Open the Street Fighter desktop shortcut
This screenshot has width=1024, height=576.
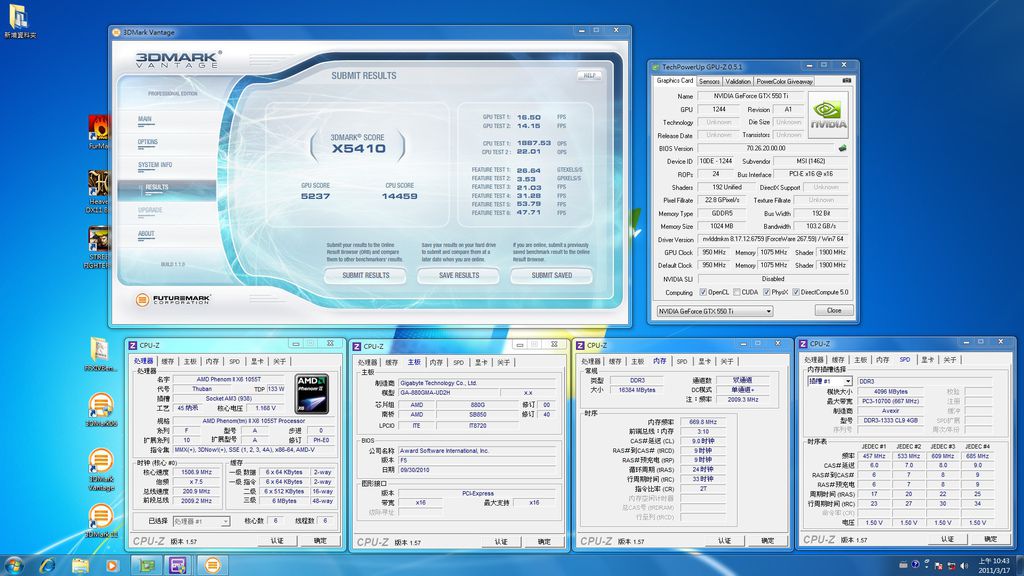[x=99, y=247]
